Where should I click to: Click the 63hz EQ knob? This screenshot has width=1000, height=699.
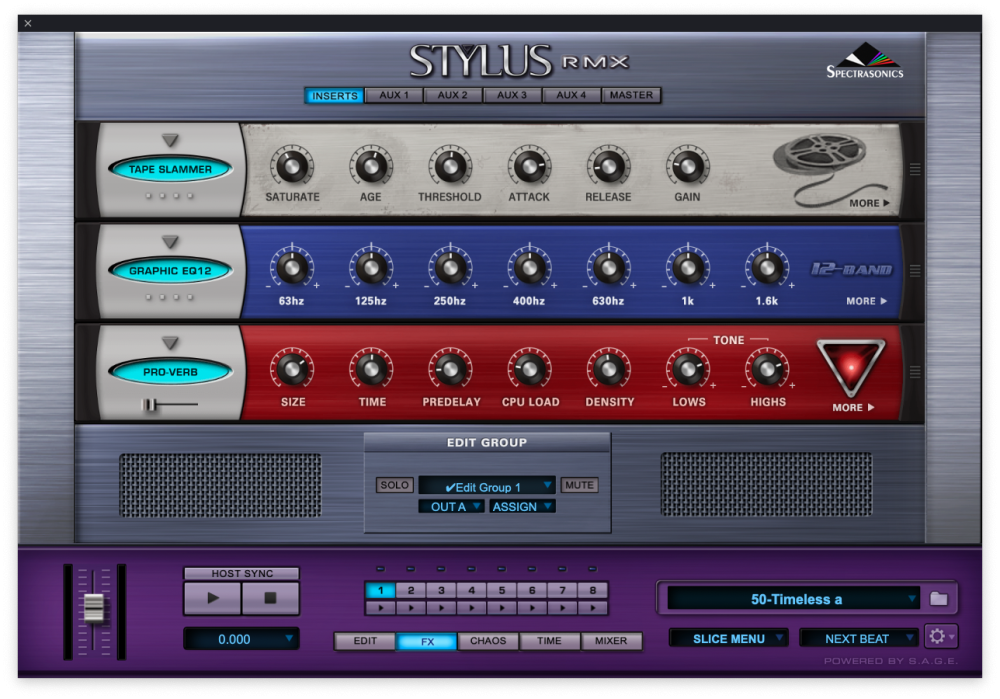point(291,269)
